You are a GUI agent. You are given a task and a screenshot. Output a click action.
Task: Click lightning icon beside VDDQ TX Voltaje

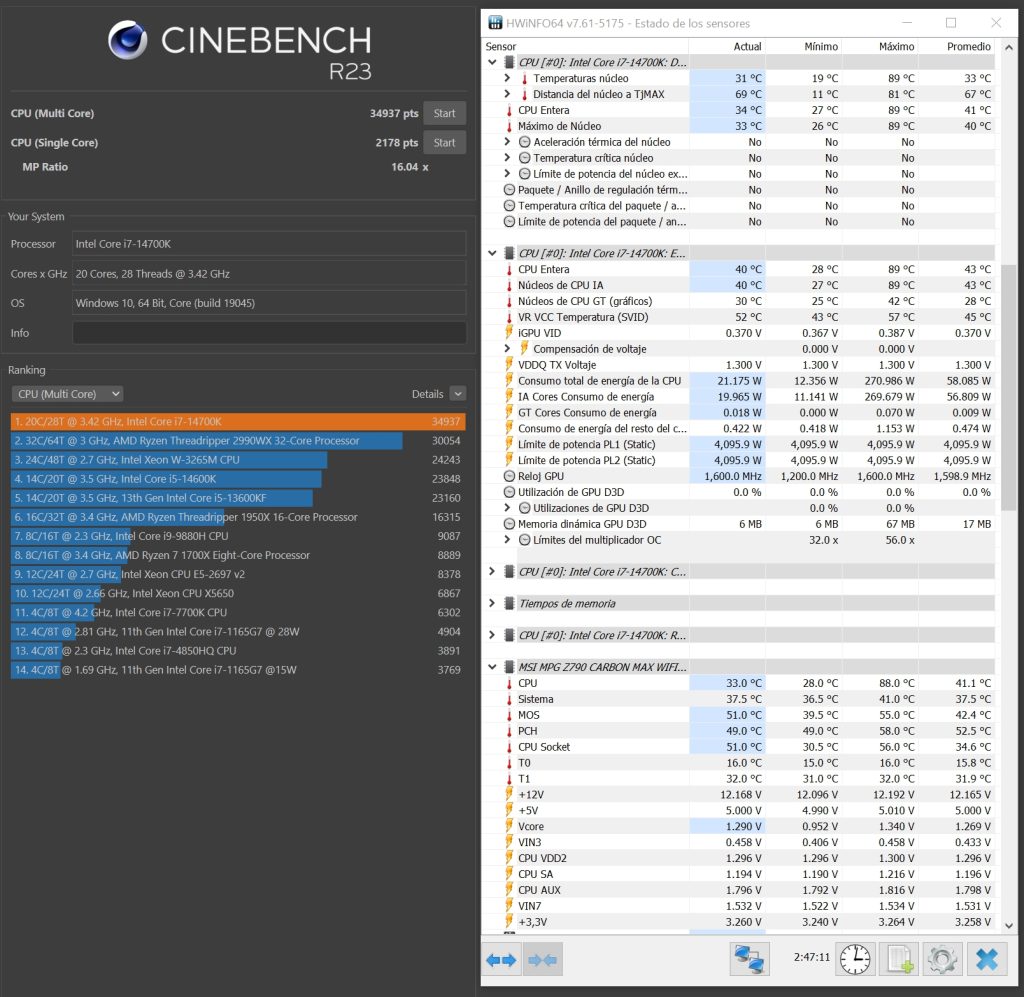[509, 364]
